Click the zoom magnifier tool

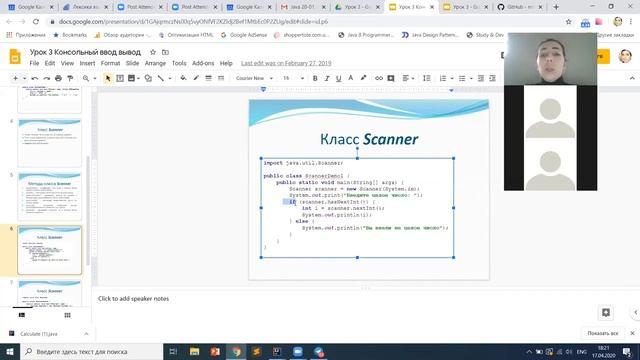click(86, 78)
